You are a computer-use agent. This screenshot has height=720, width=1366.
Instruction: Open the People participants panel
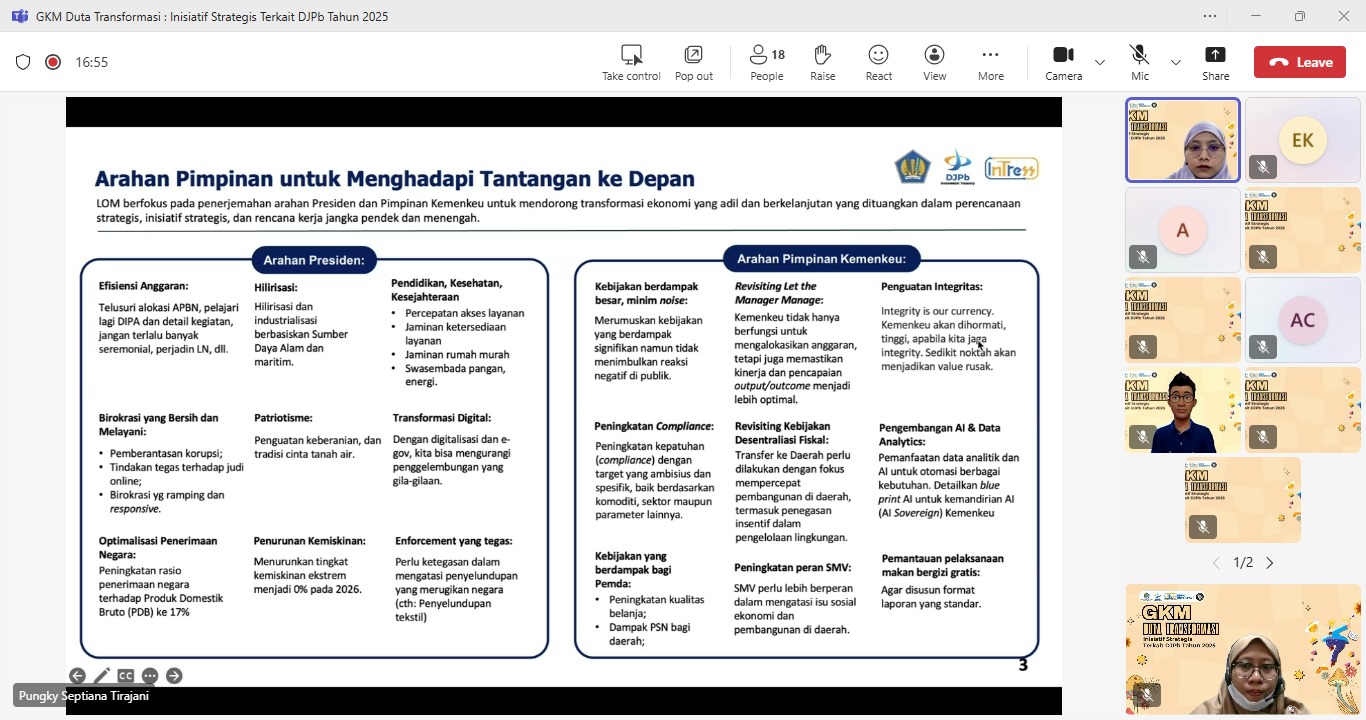767,62
